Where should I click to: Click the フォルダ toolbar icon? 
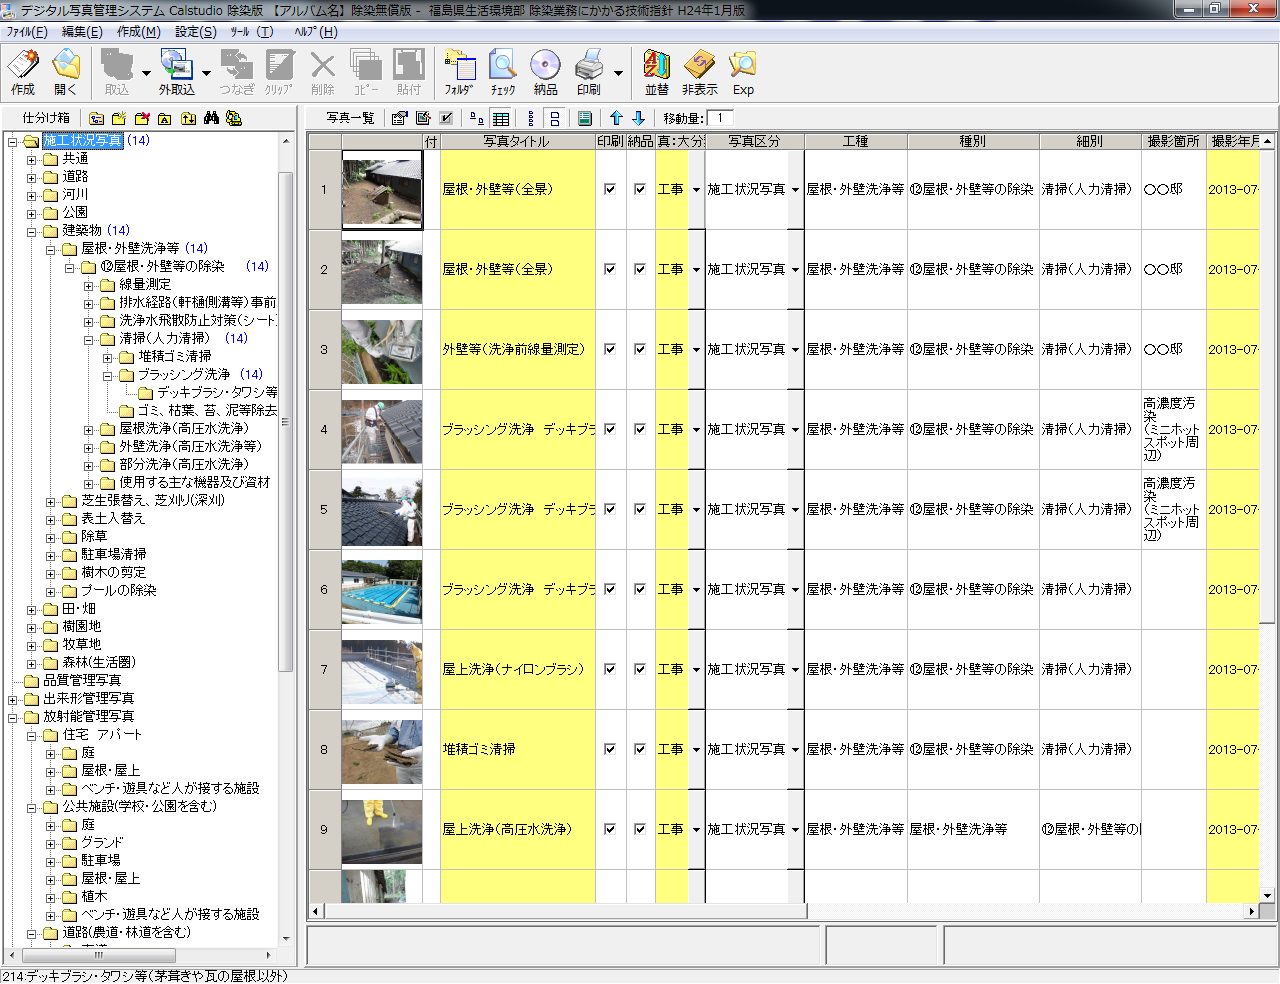pos(459,72)
